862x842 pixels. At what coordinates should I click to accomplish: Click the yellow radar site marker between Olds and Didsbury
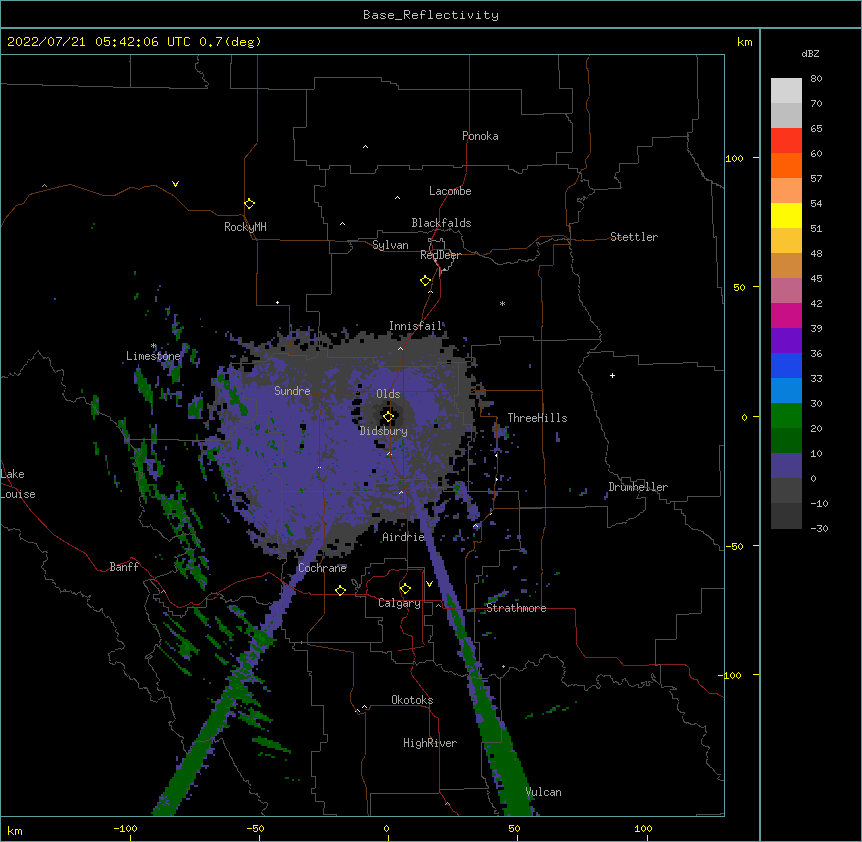[x=389, y=416]
